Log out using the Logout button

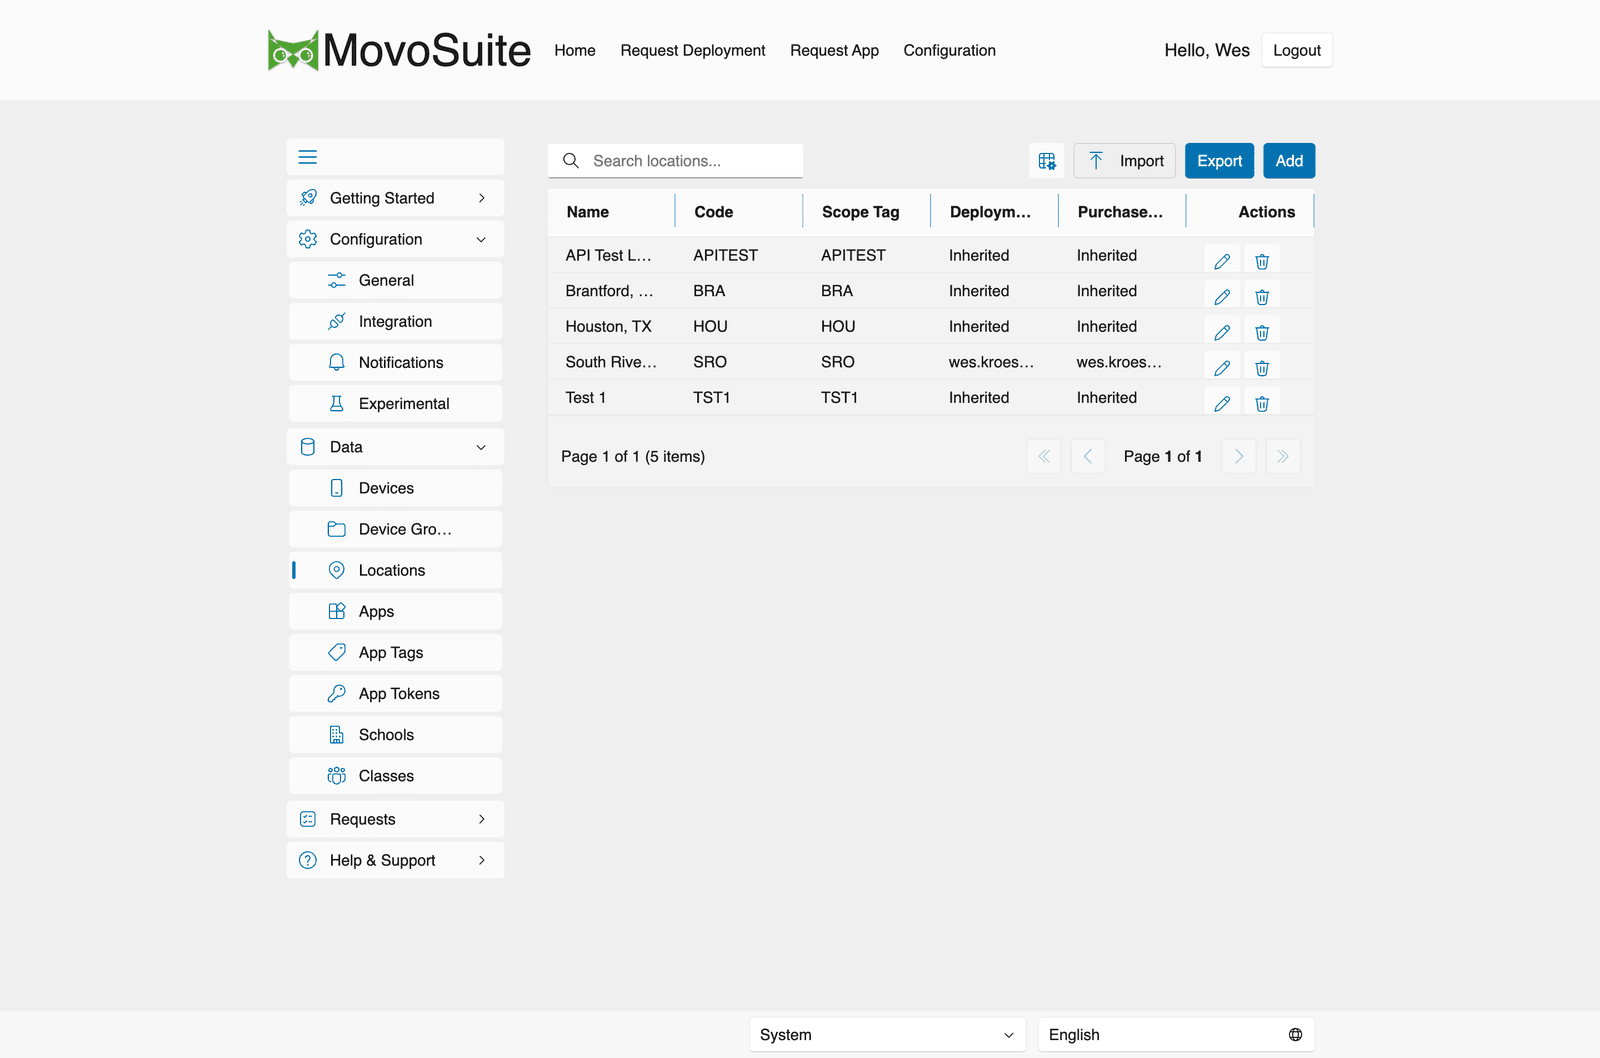click(1296, 50)
